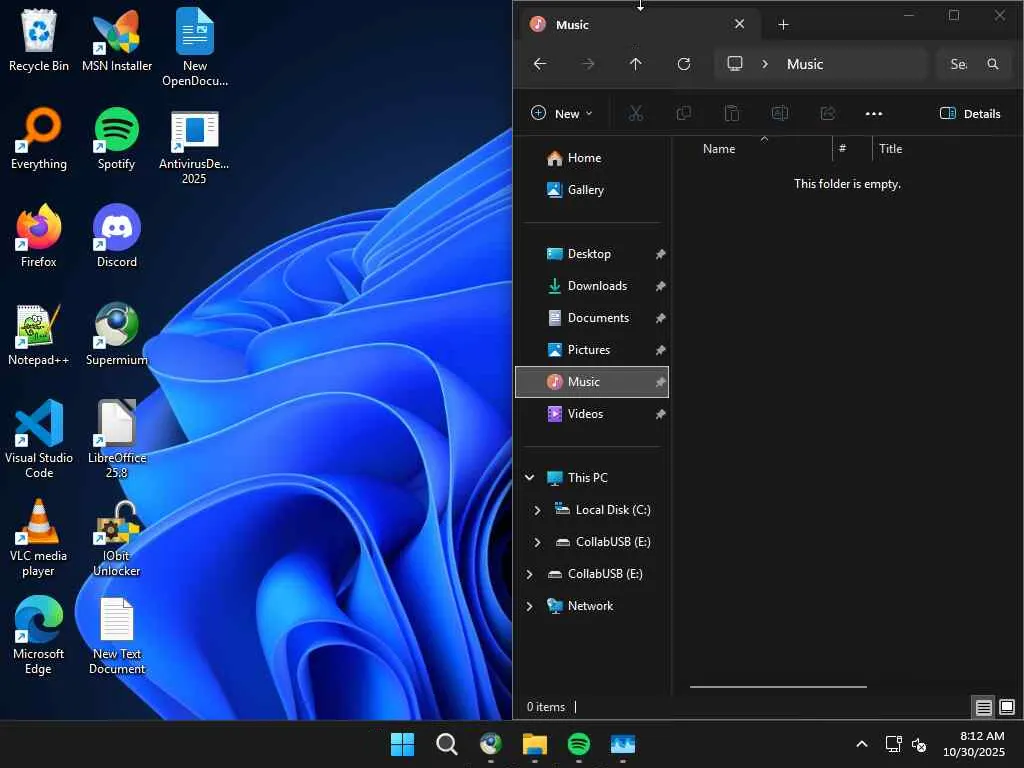Open the pinned Pictures folder

pyautogui.click(x=592, y=350)
